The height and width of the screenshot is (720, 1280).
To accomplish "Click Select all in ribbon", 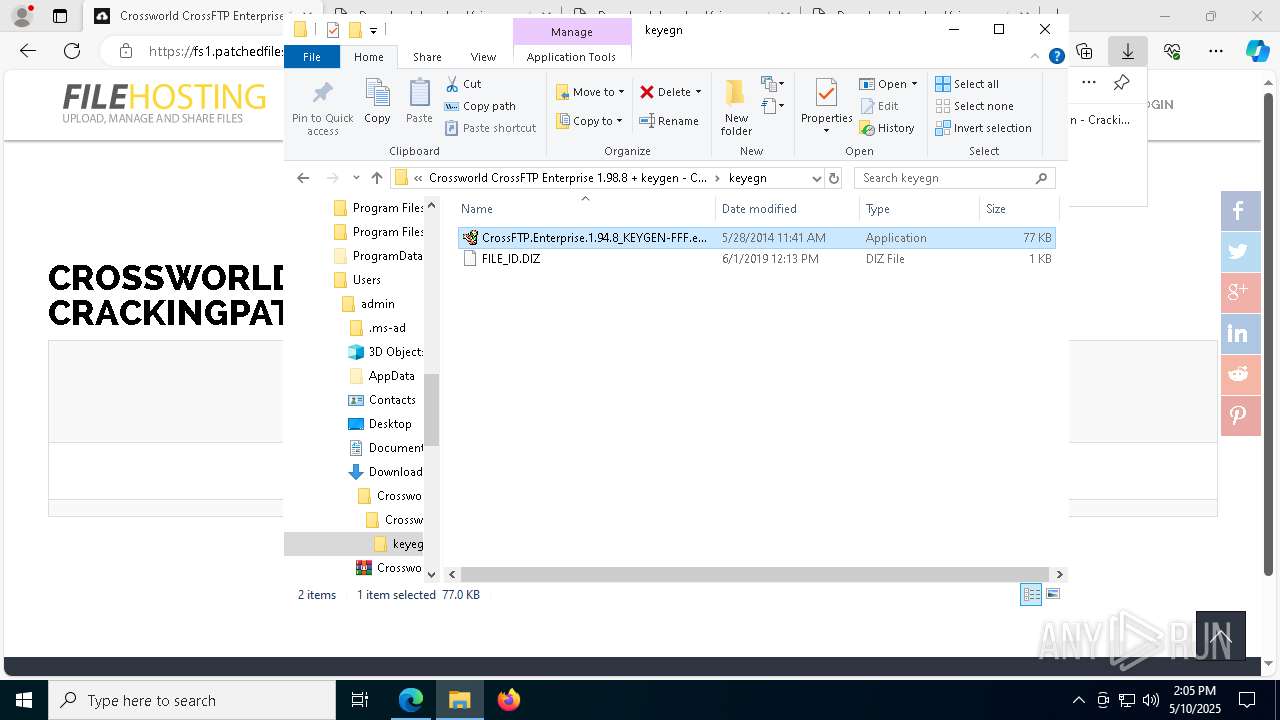I will [967, 84].
